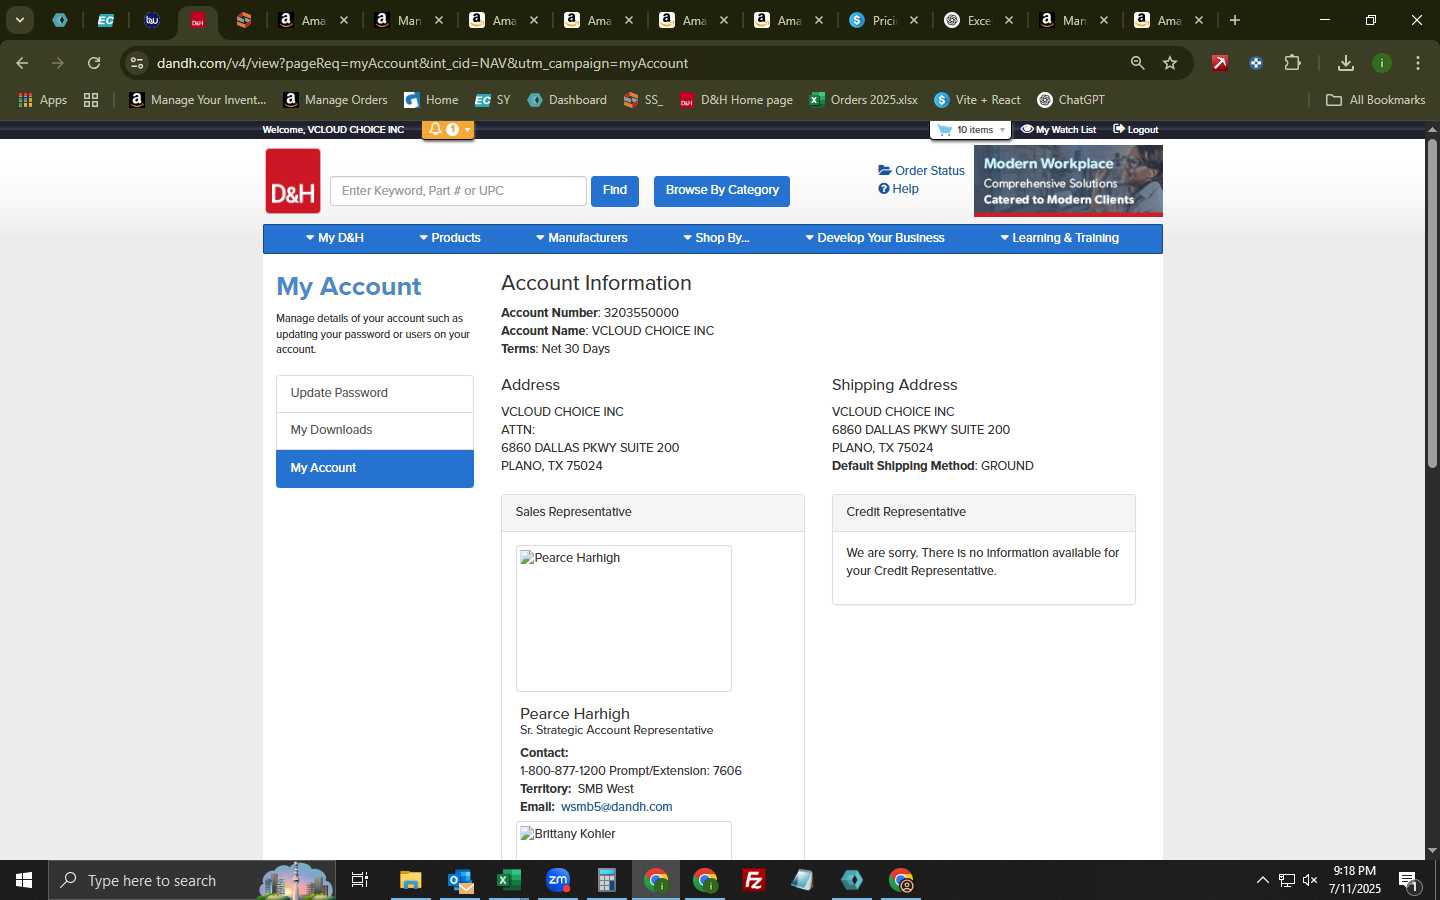The width and height of the screenshot is (1440, 900).
Task: Open the Chrome Extensions menu icon
Action: tap(1292, 63)
